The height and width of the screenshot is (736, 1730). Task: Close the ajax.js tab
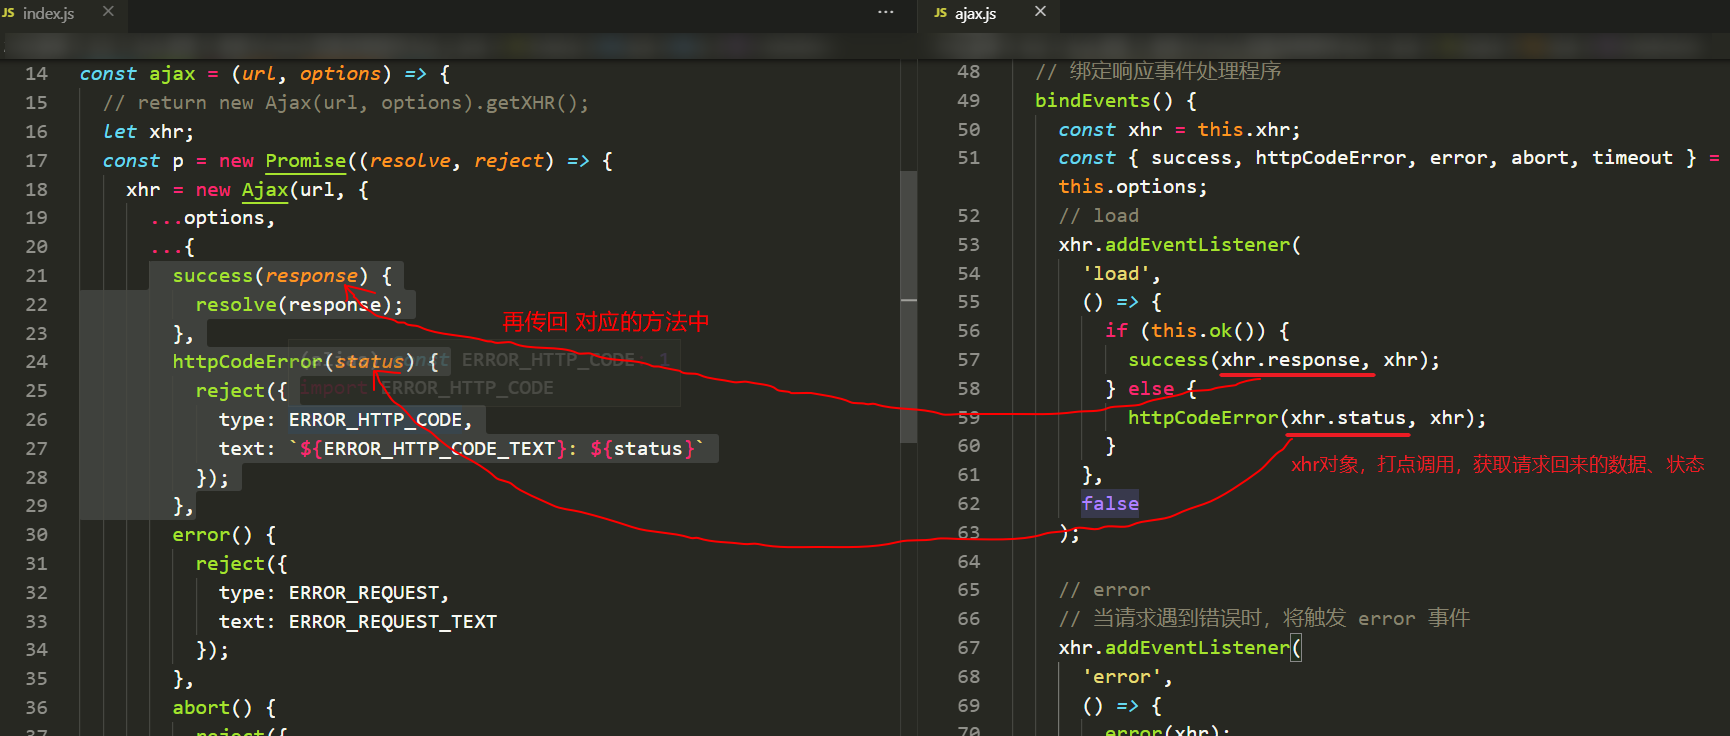(x=1040, y=12)
